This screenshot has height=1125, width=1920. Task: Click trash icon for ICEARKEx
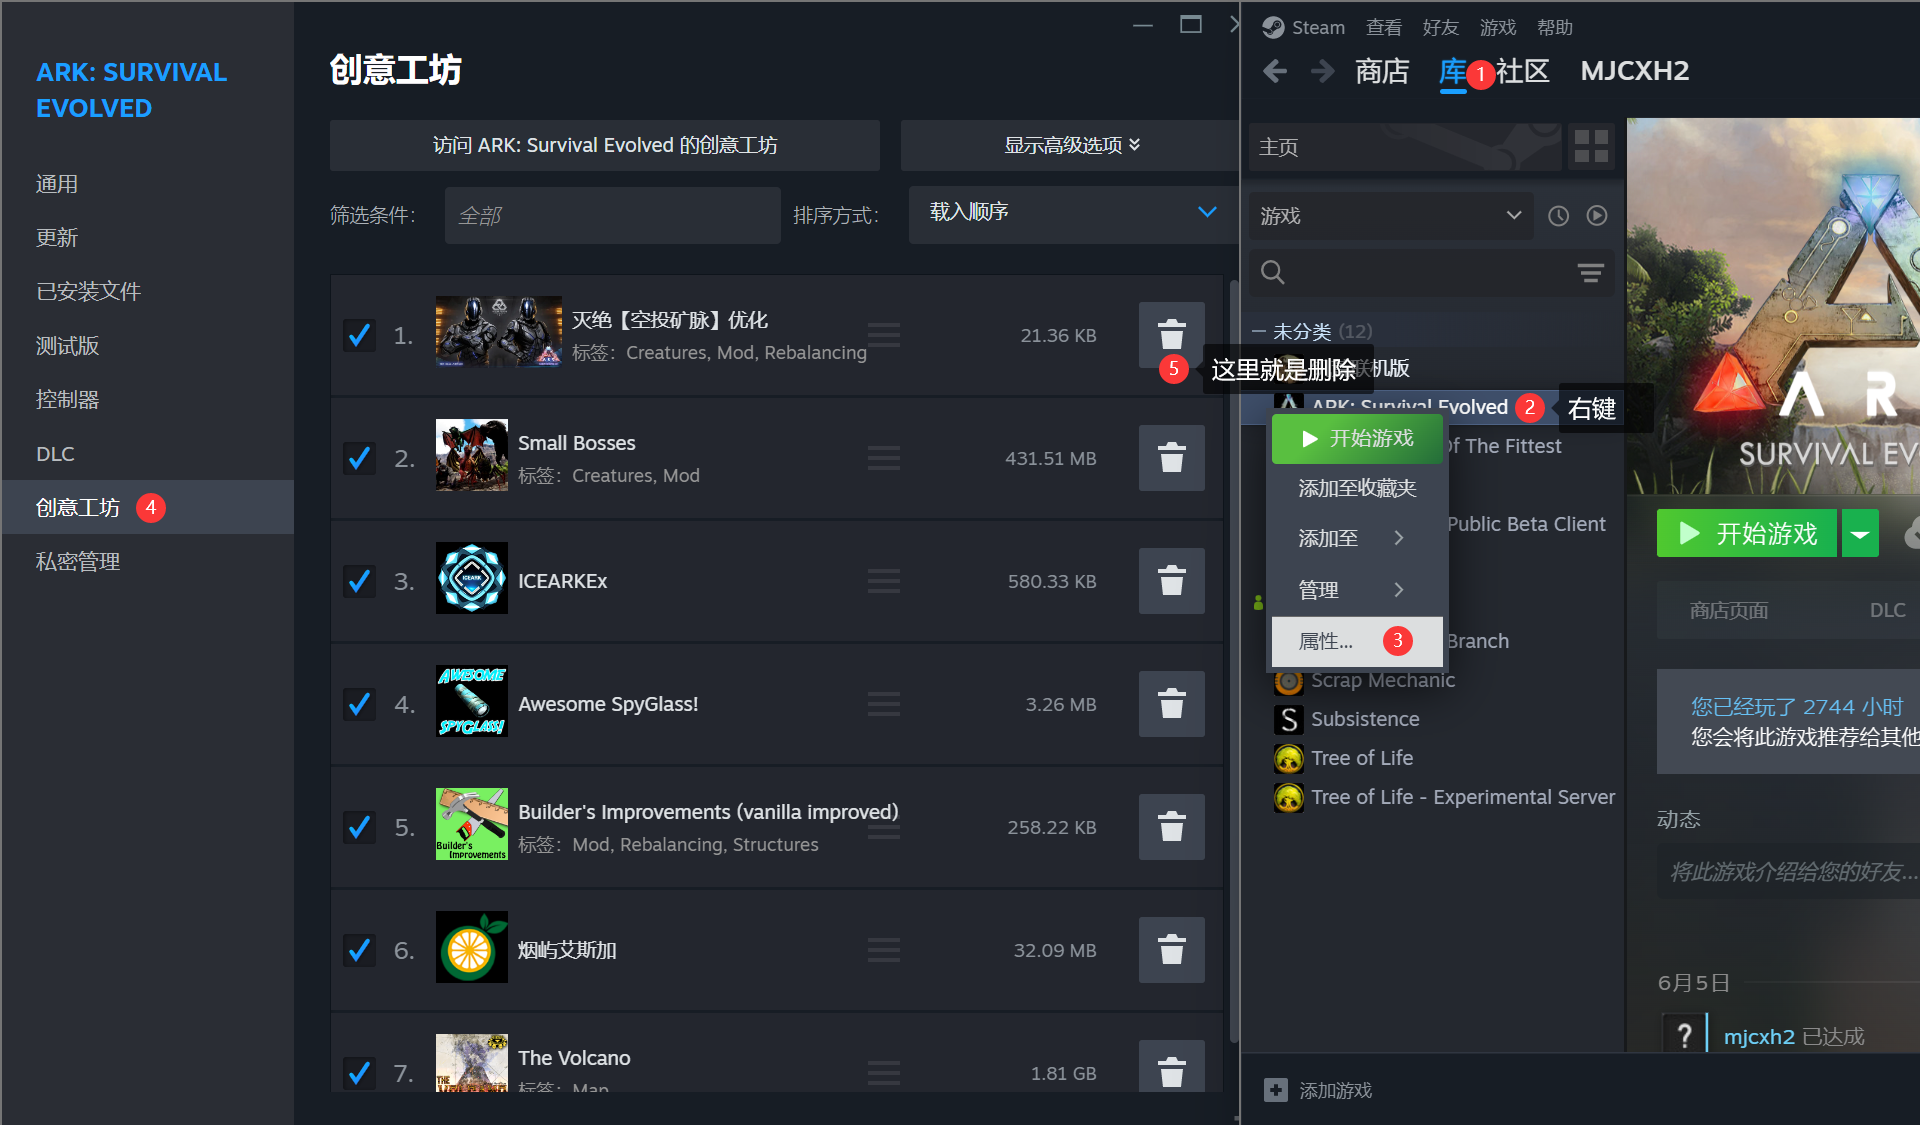[1171, 581]
